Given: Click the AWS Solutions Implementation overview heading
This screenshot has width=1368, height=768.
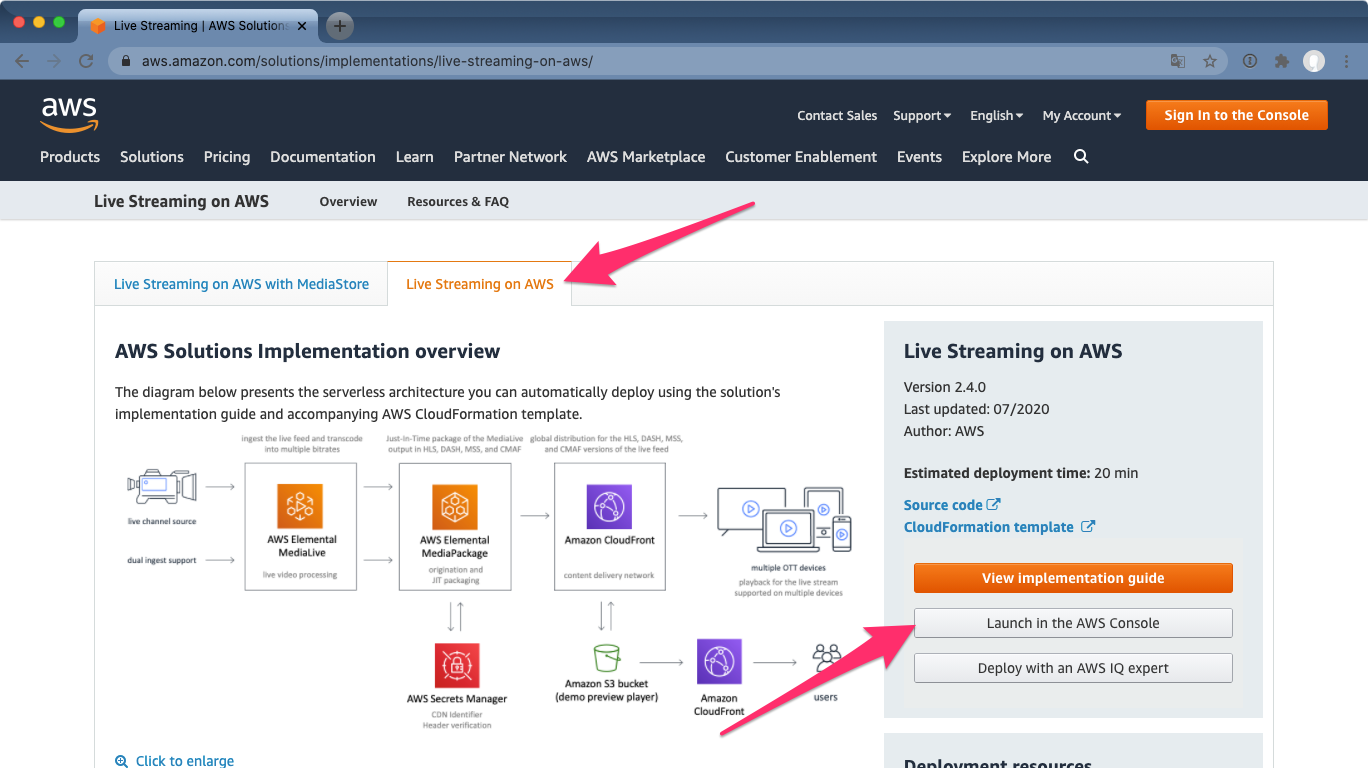Looking at the screenshot, I should click(x=308, y=351).
